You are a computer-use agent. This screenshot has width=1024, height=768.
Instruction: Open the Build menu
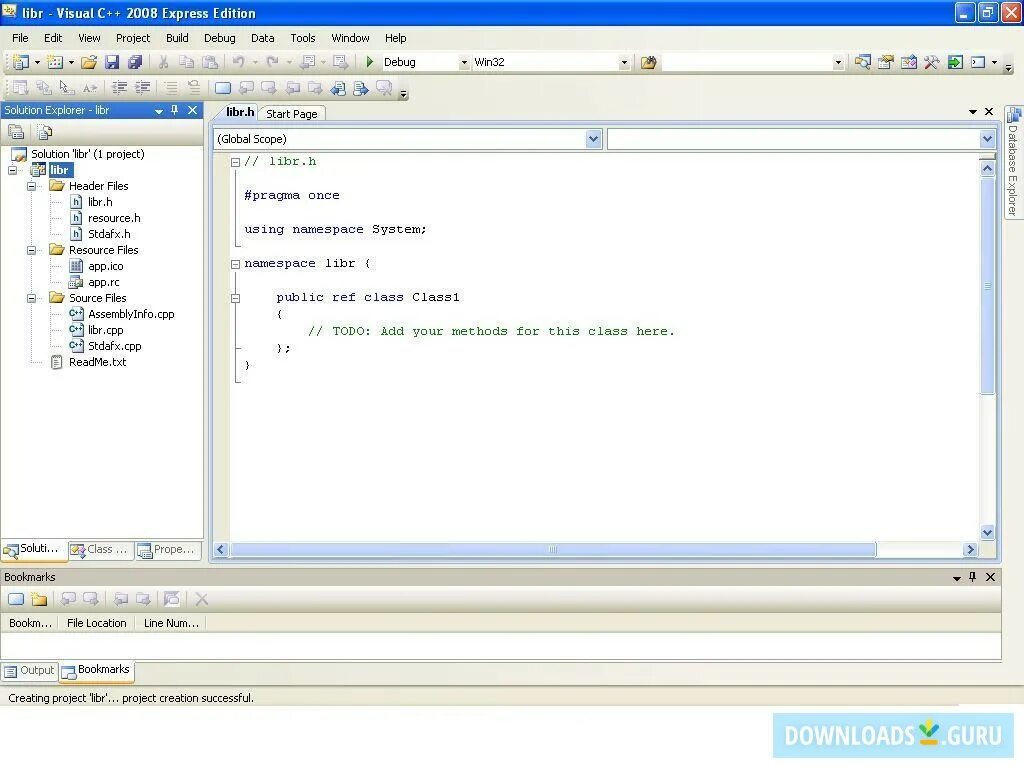[177, 38]
